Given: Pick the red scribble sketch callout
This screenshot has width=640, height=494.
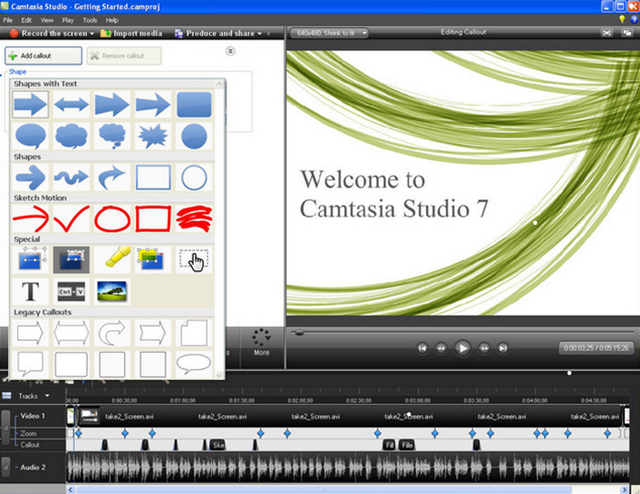Looking at the screenshot, I should [x=194, y=218].
